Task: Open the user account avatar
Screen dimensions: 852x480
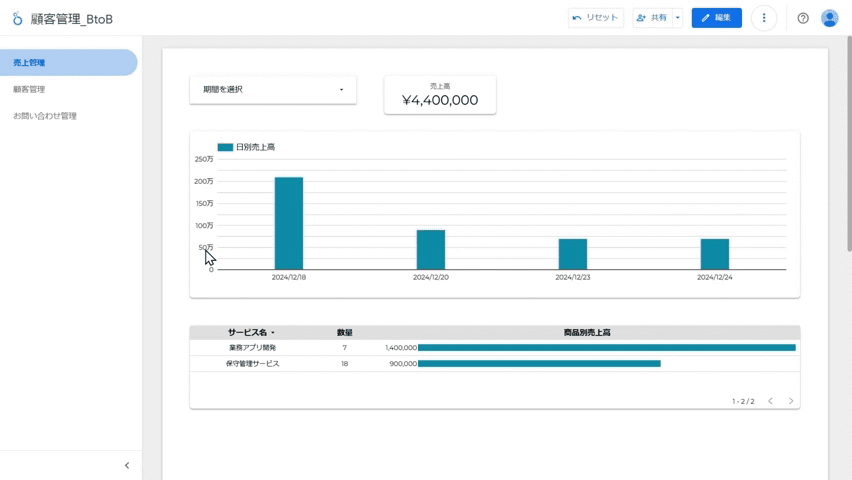Action: tap(829, 18)
